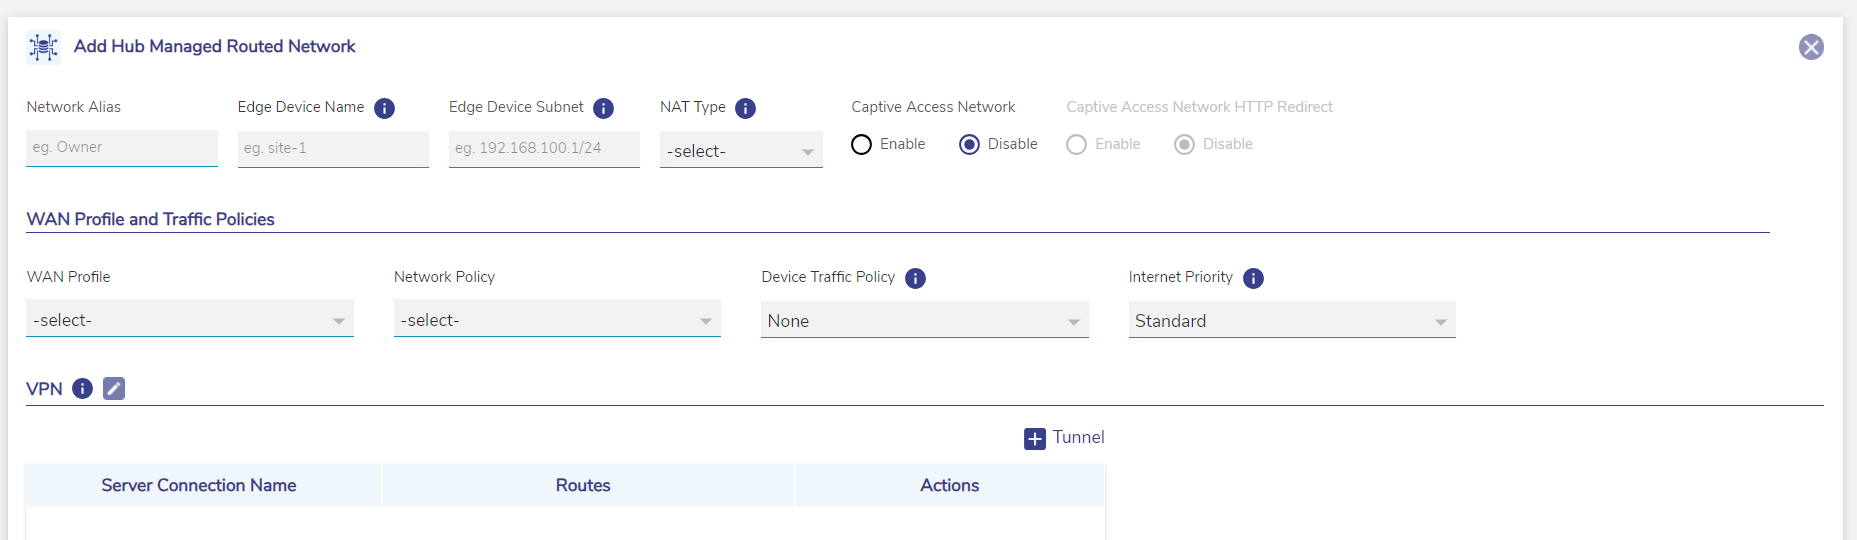1857x540 pixels.
Task: Focus the Edge Device Subnet input field
Action: coord(544,148)
